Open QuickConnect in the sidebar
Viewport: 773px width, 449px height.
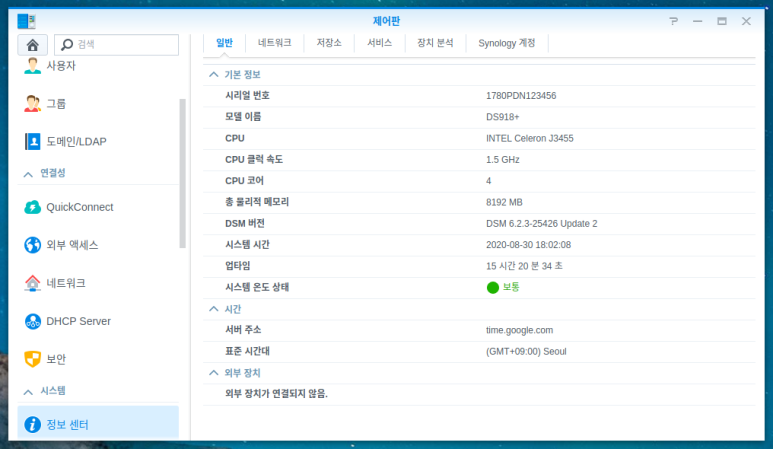[x=80, y=207]
